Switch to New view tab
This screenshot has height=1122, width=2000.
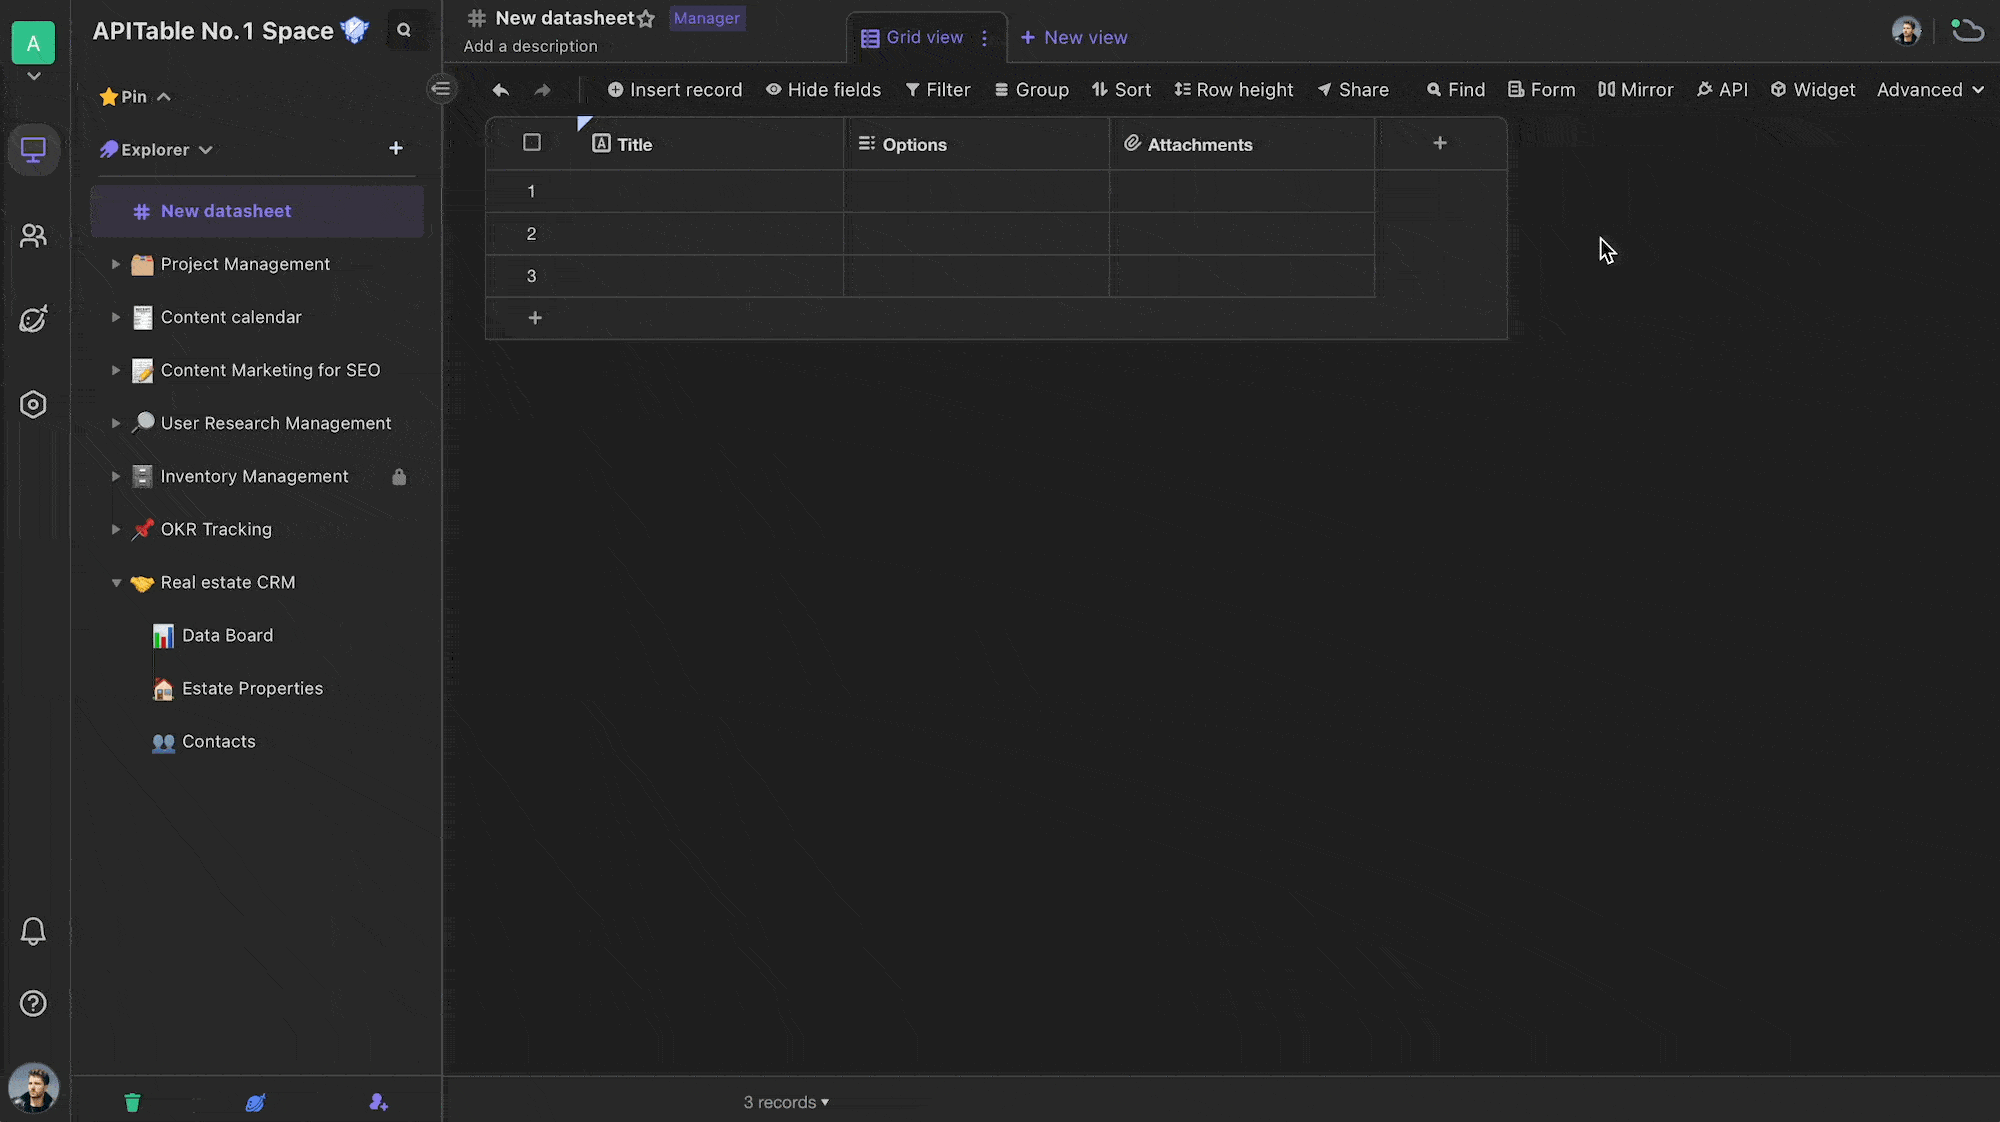pyautogui.click(x=1074, y=37)
